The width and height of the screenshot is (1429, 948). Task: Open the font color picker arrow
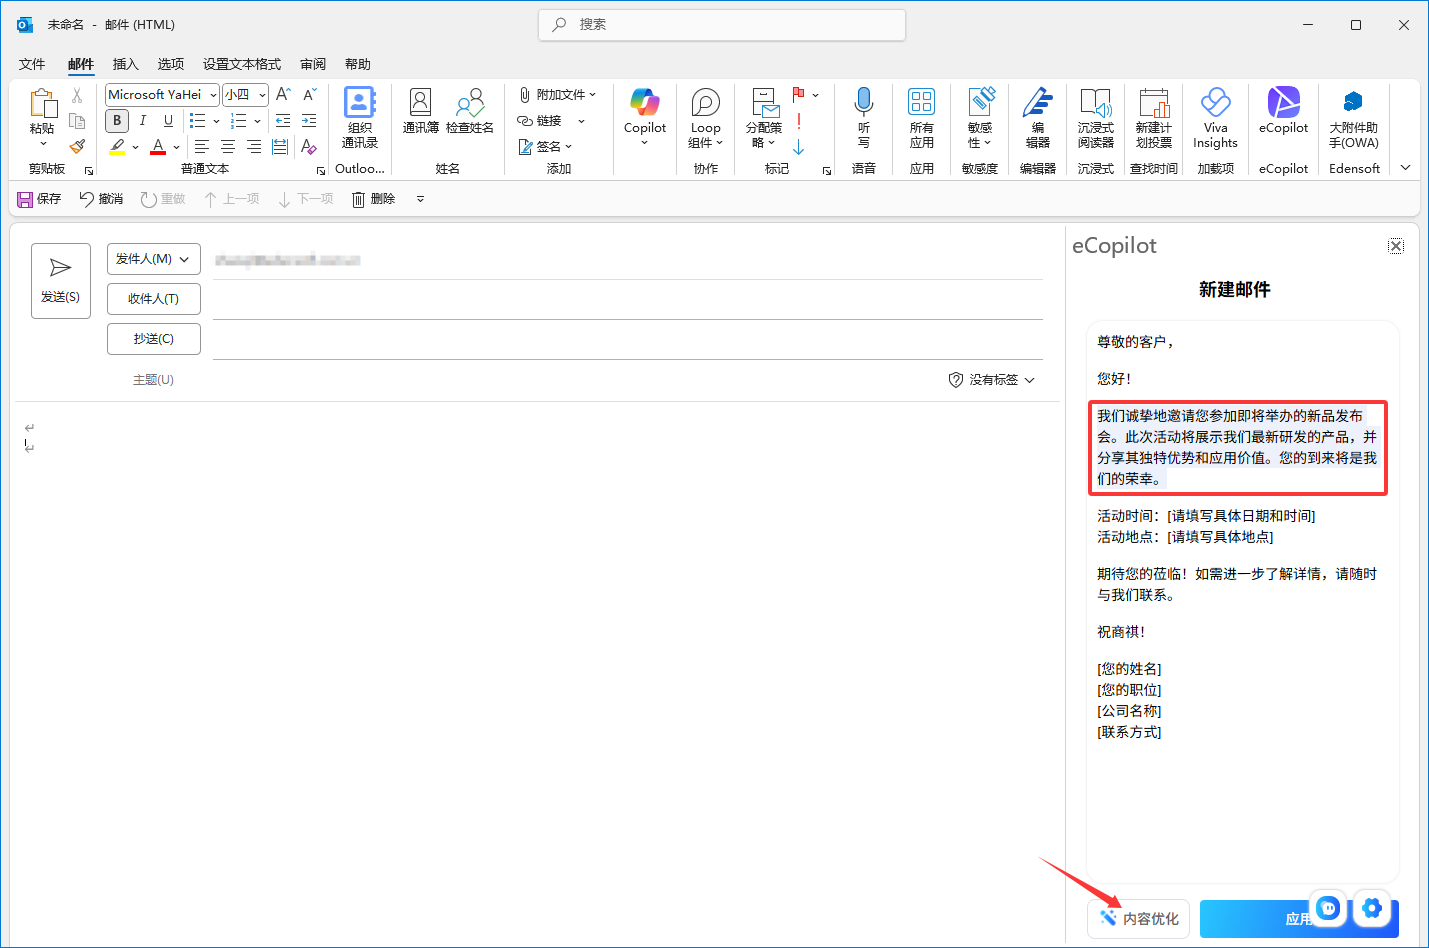(x=177, y=147)
